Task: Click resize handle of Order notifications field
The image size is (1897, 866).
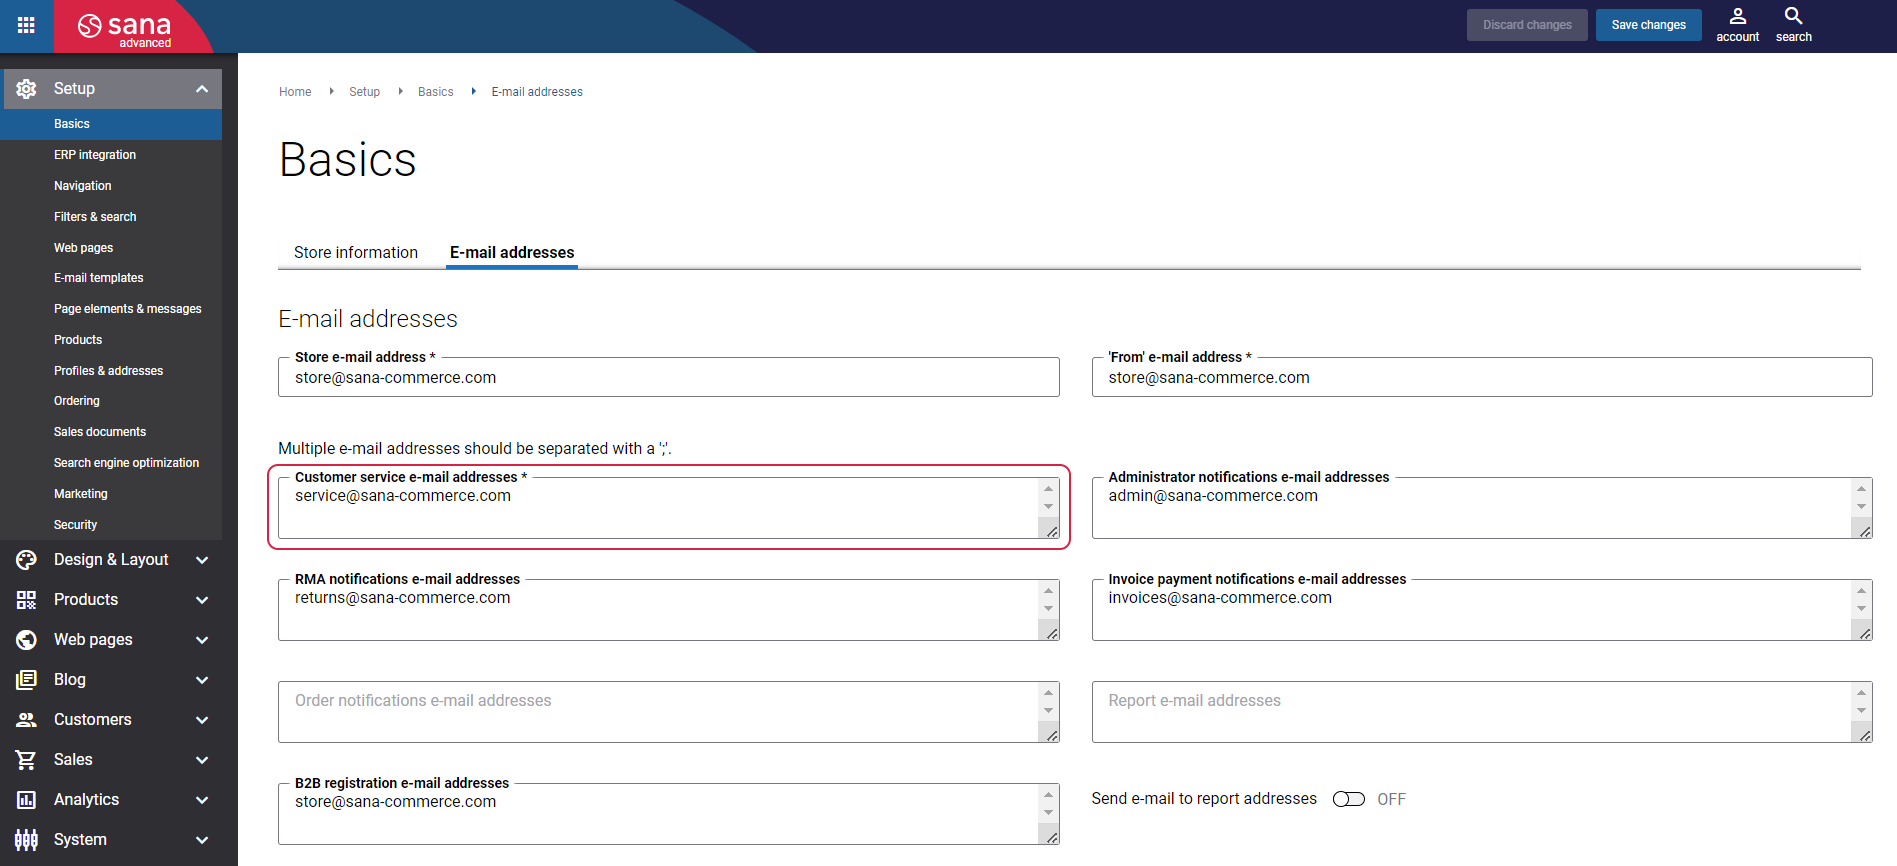Action: pyautogui.click(x=1052, y=736)
